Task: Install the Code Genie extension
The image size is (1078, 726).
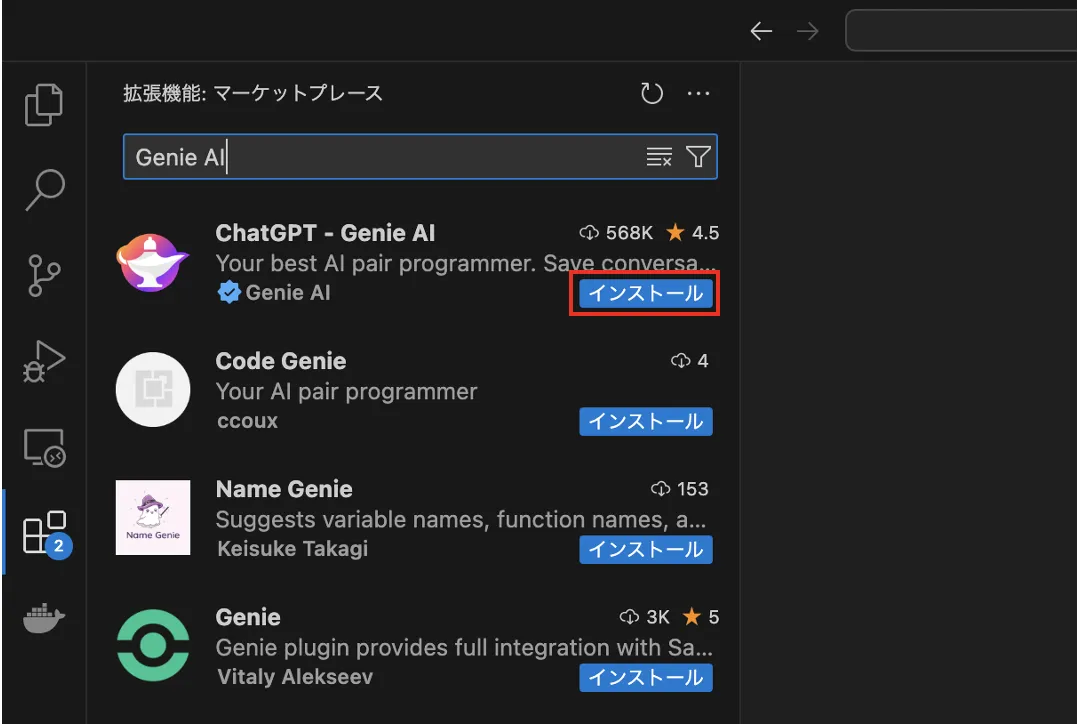Action: click(x=646, y=421)
